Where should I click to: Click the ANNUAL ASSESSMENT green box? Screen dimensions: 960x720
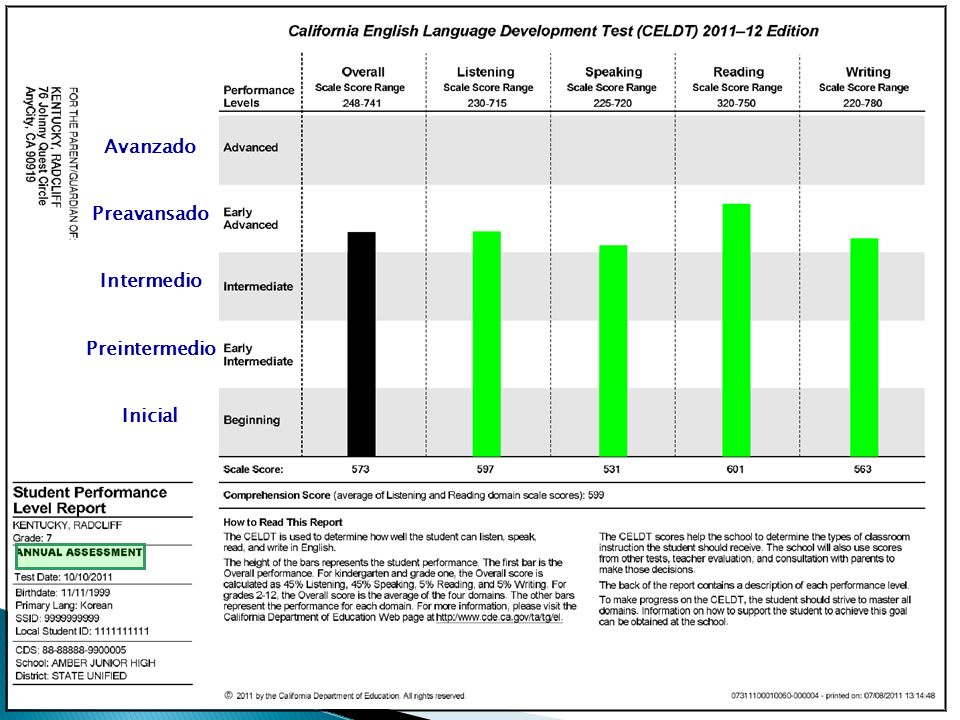click(80, 556)
